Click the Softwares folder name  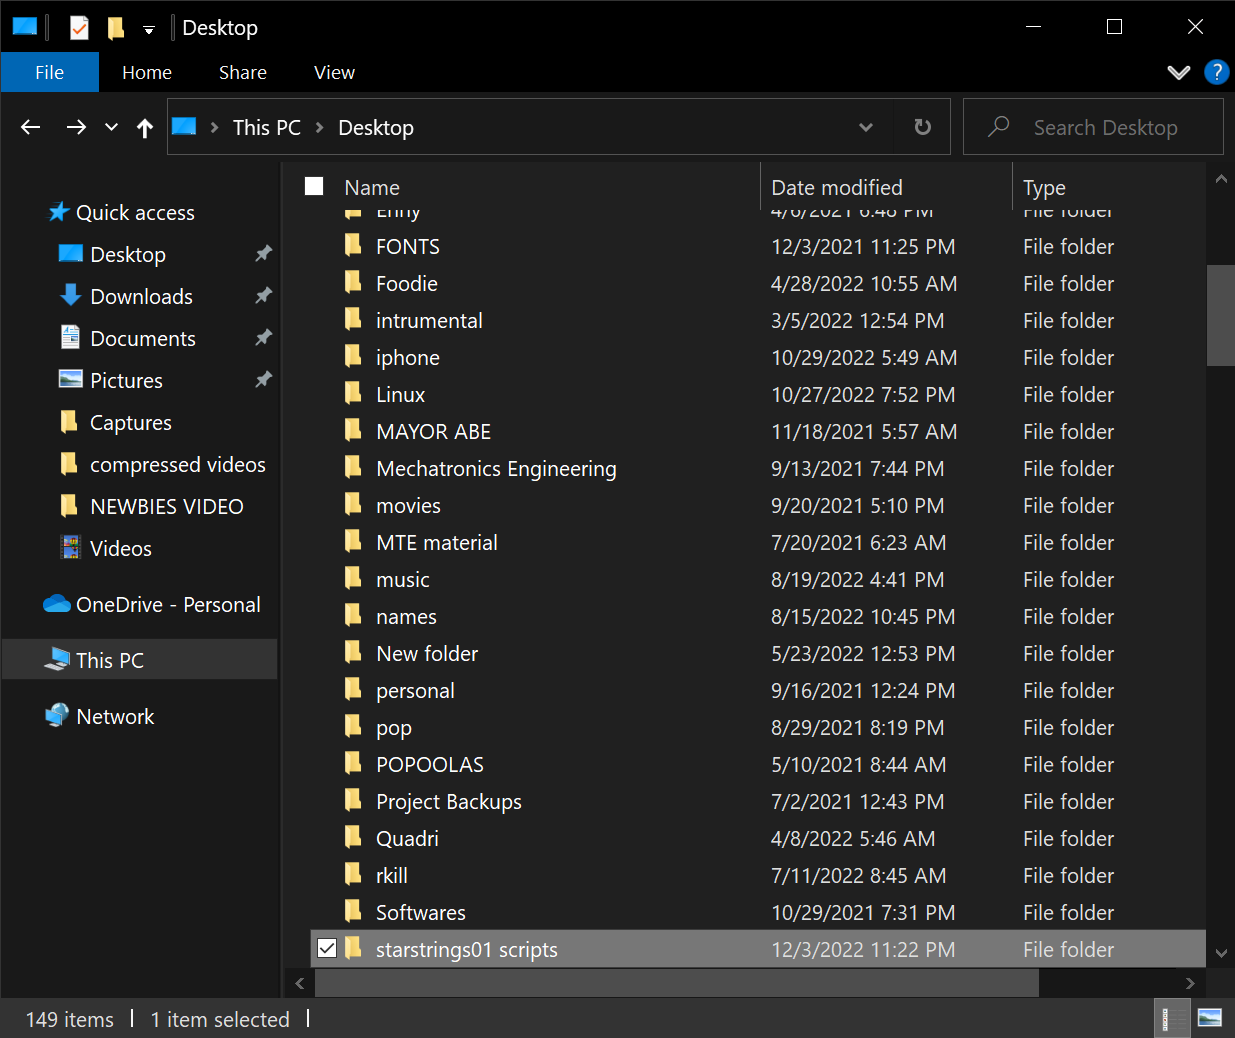coord(421,912)
